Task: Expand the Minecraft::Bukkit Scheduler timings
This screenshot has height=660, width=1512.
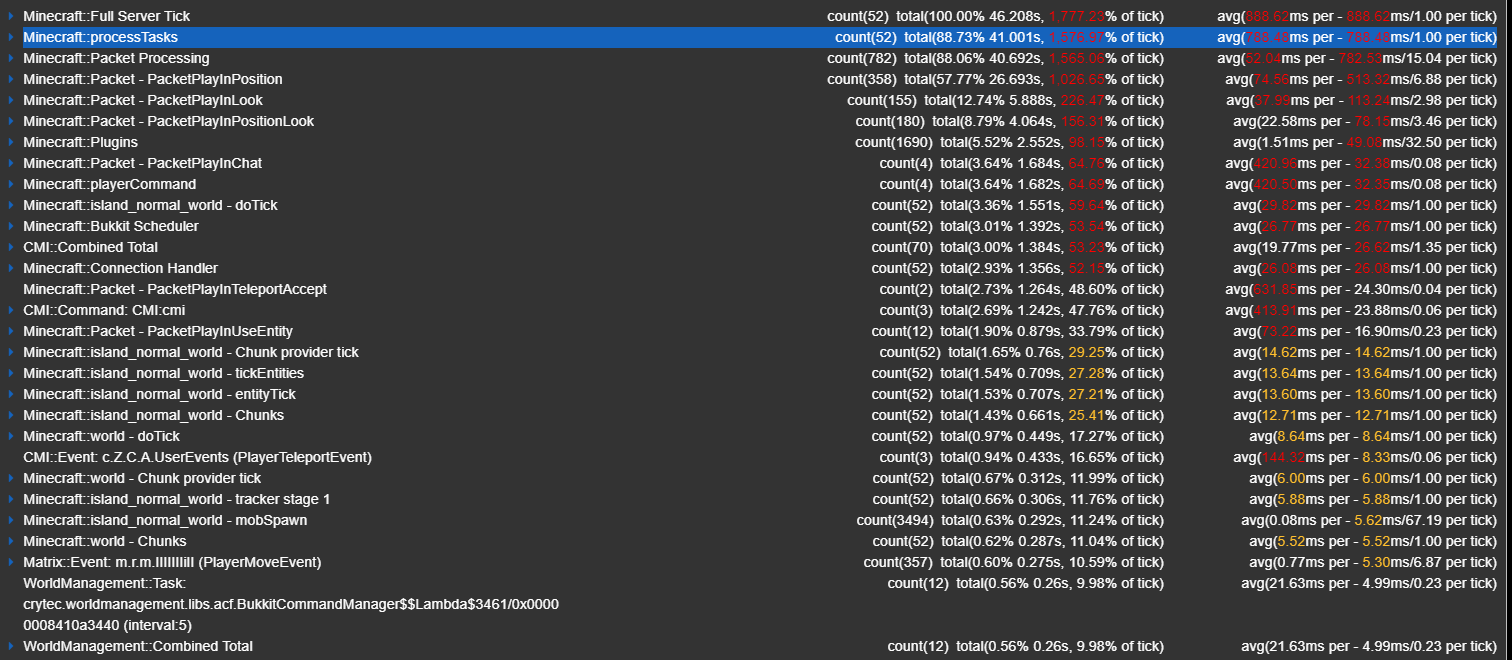Action: (11, 226)
